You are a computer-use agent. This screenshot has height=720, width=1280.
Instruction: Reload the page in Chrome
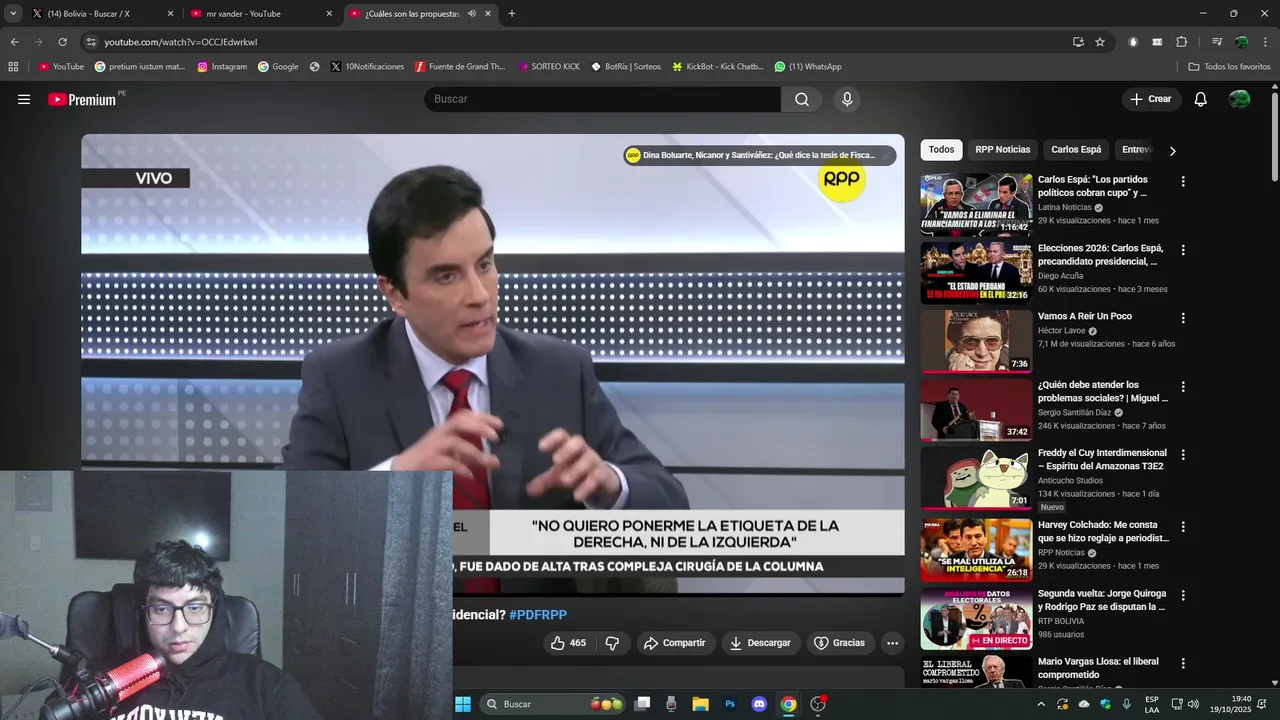tap(62, 42)
